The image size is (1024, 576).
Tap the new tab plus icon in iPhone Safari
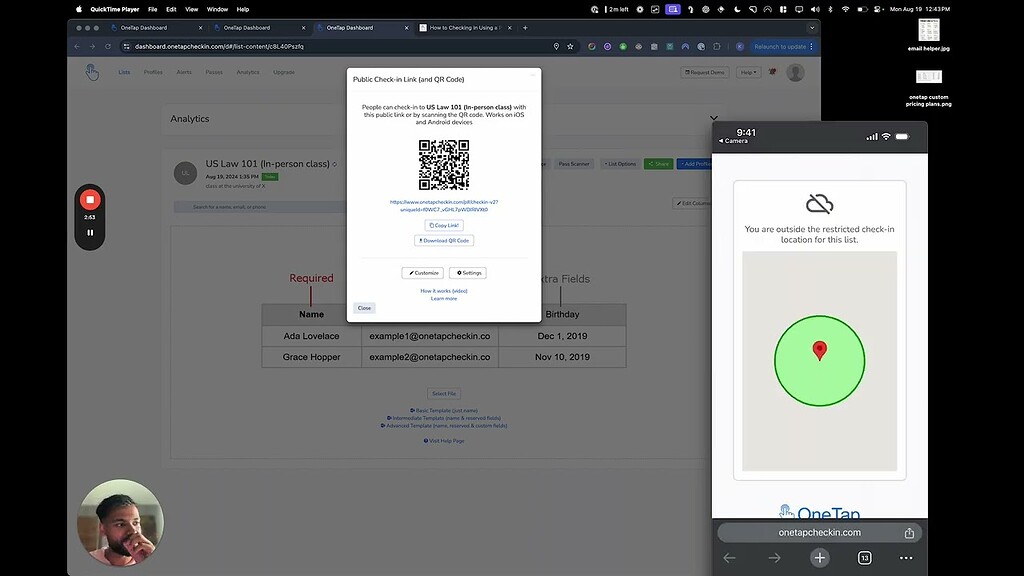[820, 557]
